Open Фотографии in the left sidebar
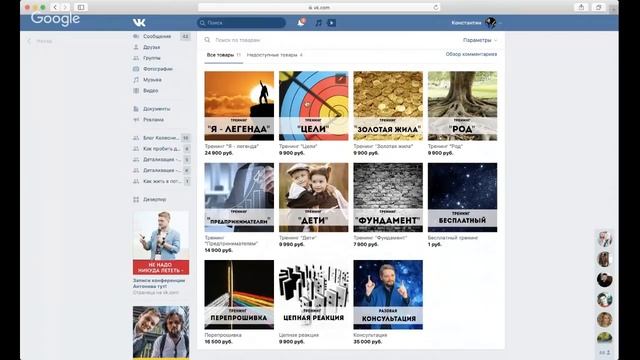 click(158, 69)
